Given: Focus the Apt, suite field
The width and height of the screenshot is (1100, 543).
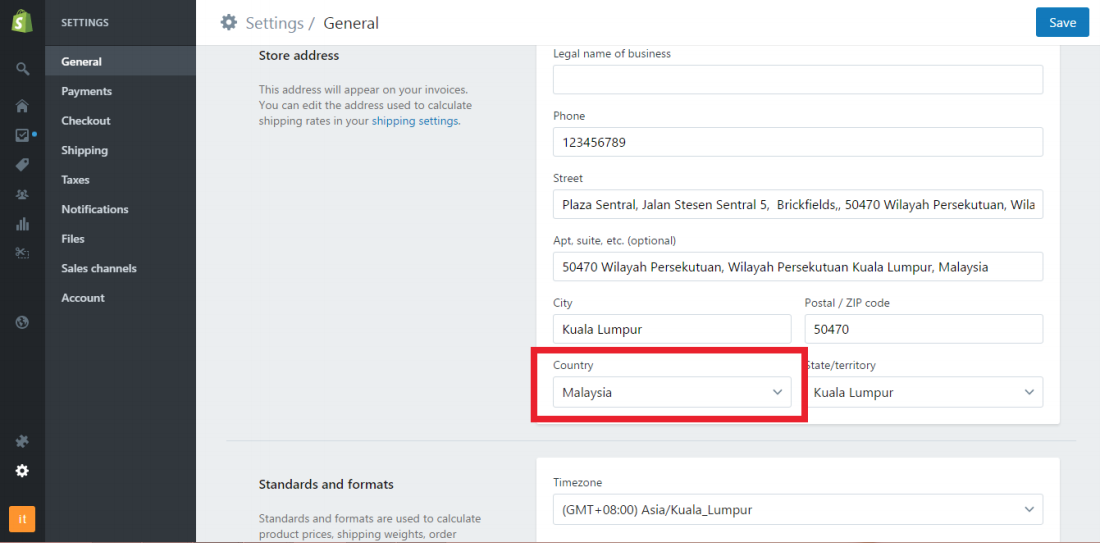Looking at the screenshot, I should tap(798, 267).
